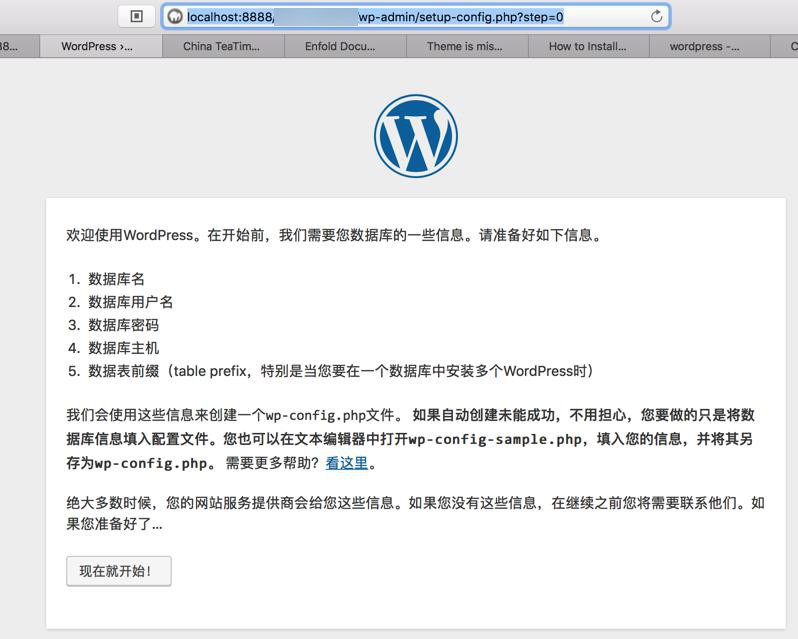Switch to the 'WordPress ›...' tab

[101, 46]
